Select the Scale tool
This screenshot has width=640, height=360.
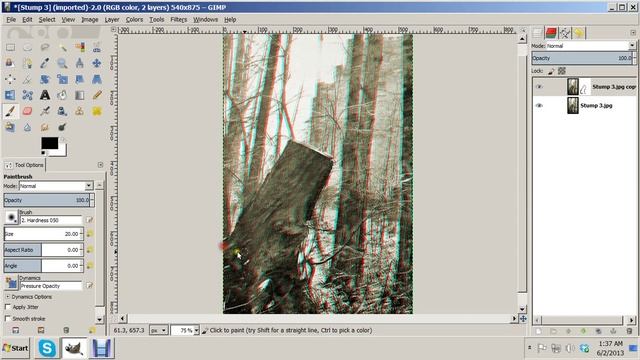[x=62, y=79]
